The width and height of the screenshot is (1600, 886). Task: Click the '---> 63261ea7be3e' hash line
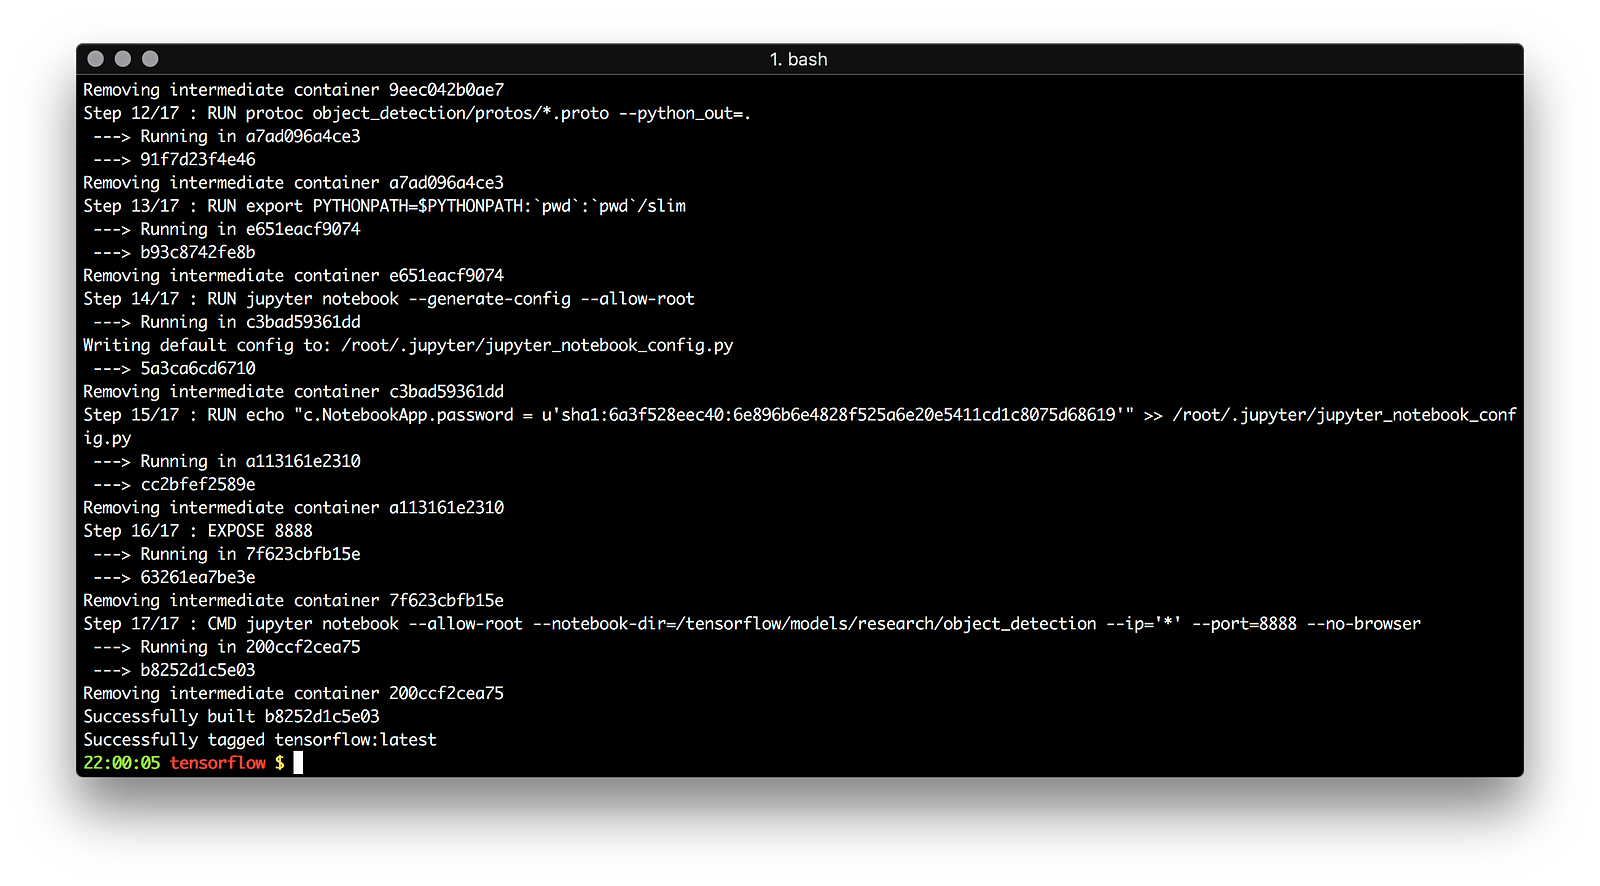[174, 578]
